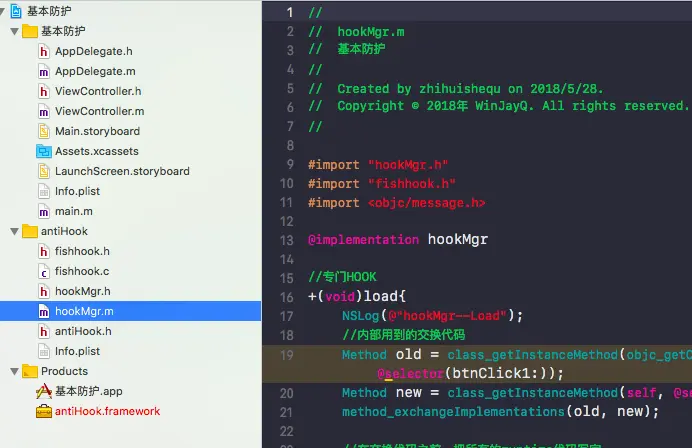Select hookMgr.h file

point(83,291)
